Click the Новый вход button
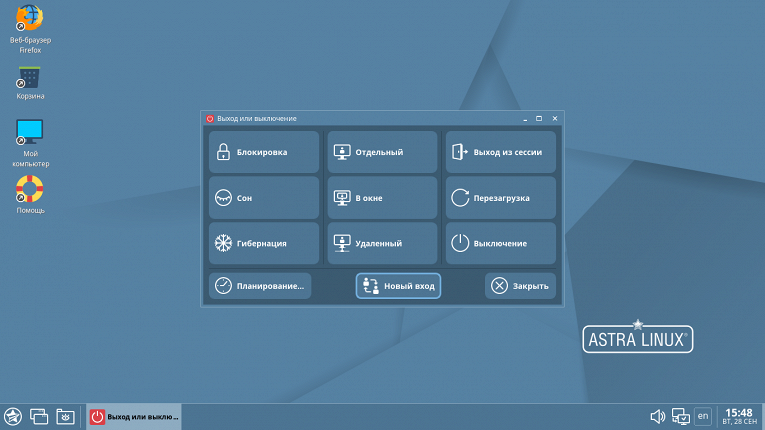This screenshot has height=430, width=765. click(398, 286)
